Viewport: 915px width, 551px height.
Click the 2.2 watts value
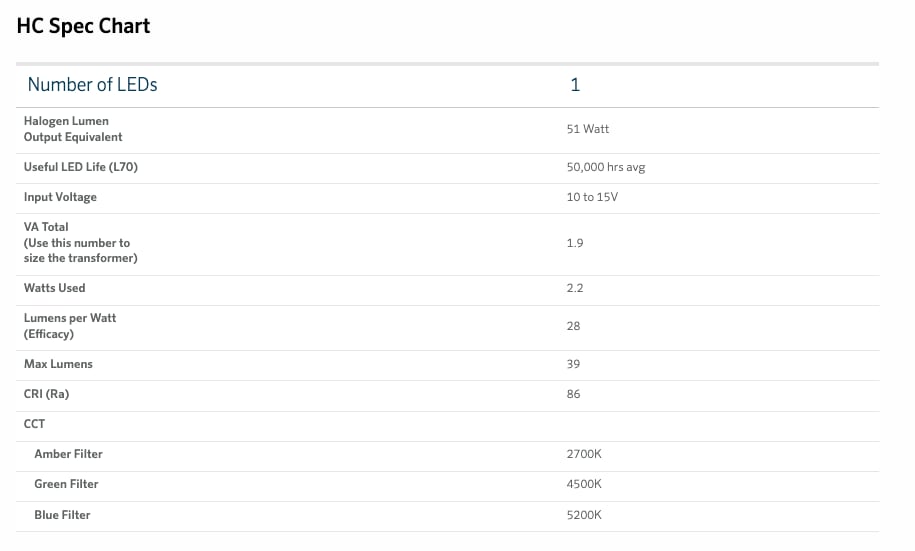click(575, 288)
